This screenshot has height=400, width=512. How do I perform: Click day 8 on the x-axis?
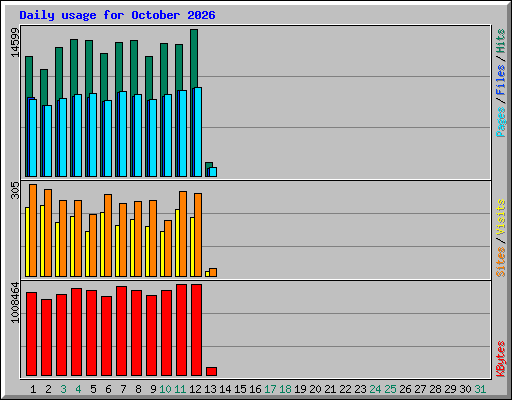pos(138,389)
